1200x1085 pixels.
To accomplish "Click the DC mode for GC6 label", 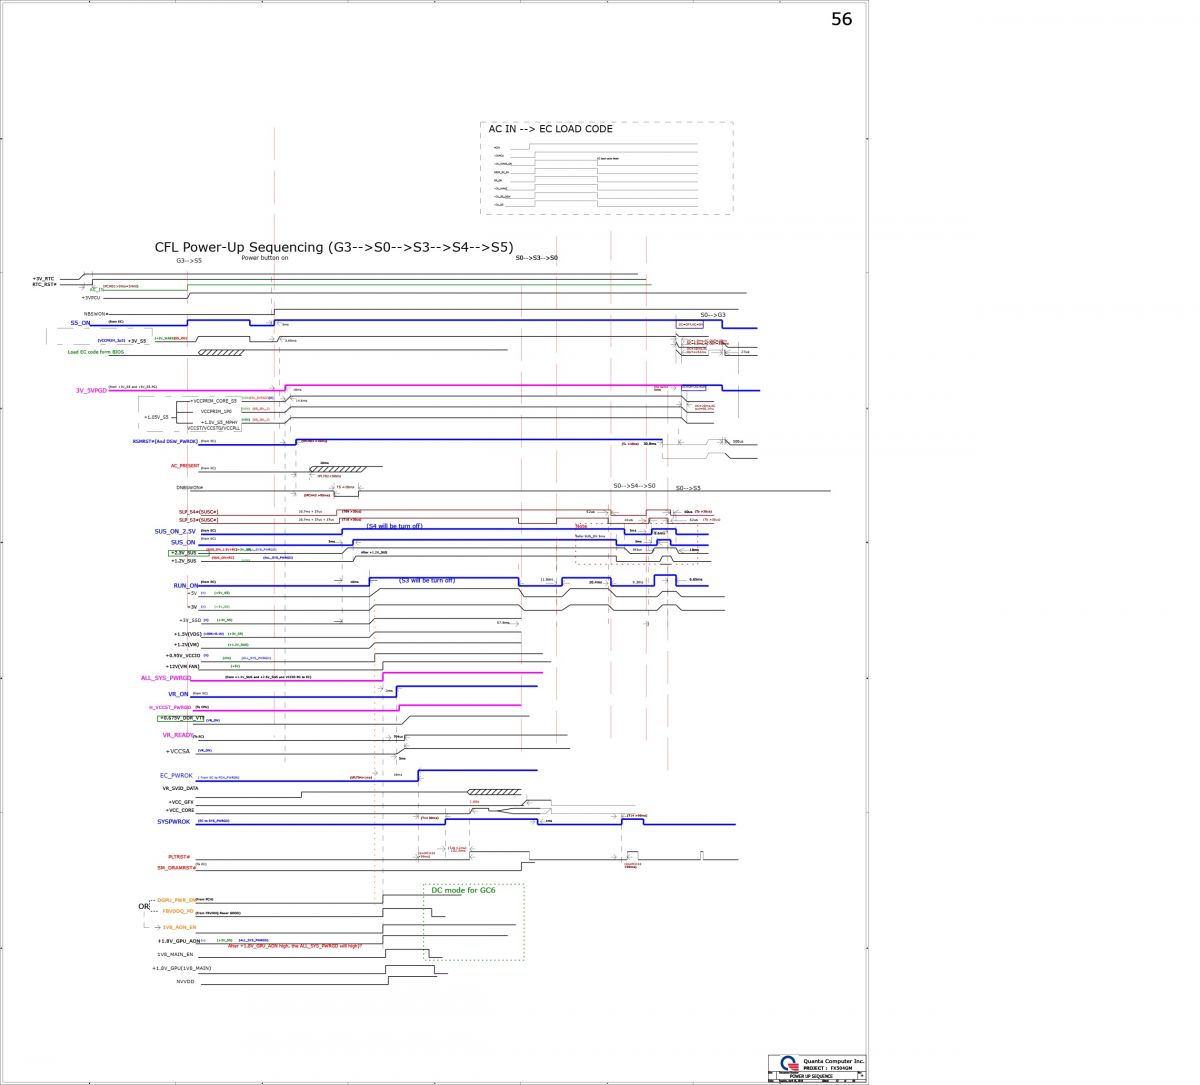I will coord(465,890).
